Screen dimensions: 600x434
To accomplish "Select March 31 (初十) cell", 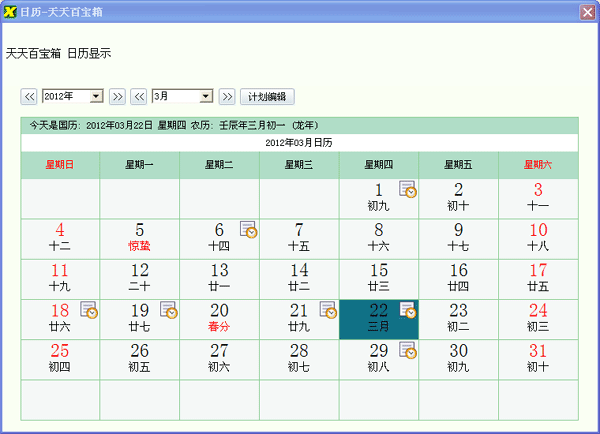I will (x=538, y=360).
